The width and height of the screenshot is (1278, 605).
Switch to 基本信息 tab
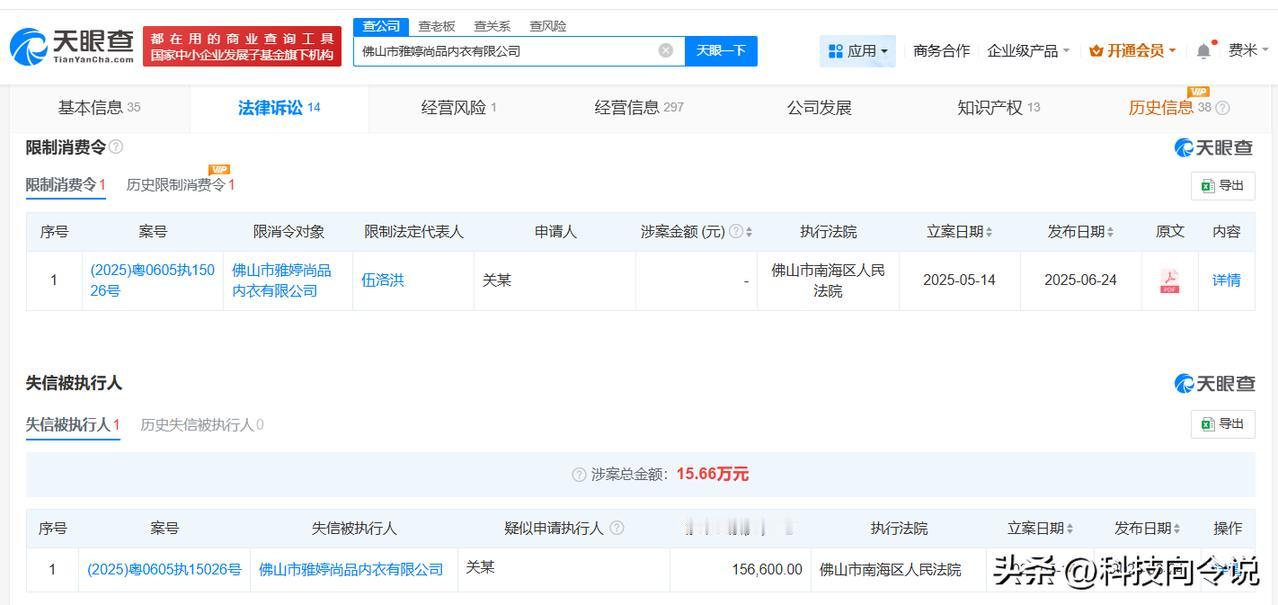(99, 108)
